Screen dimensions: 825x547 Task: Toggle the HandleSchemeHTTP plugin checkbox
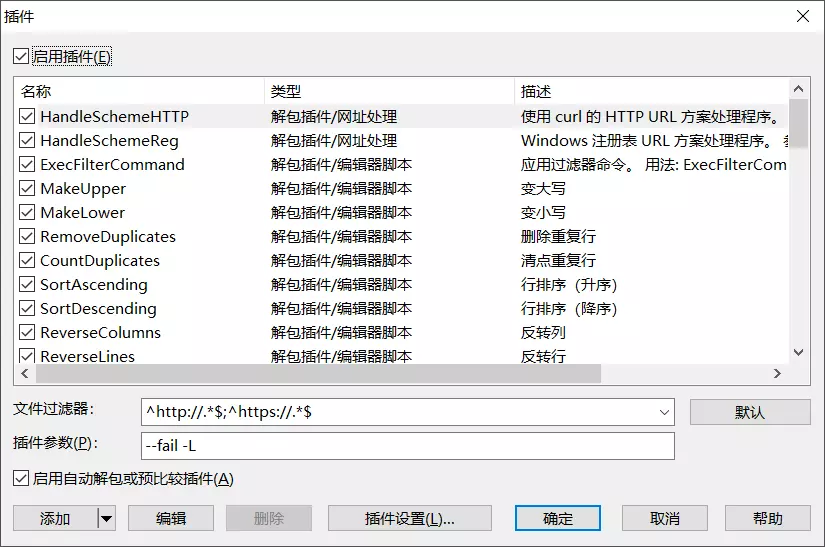pyautogui.click(x=27, y=117)
